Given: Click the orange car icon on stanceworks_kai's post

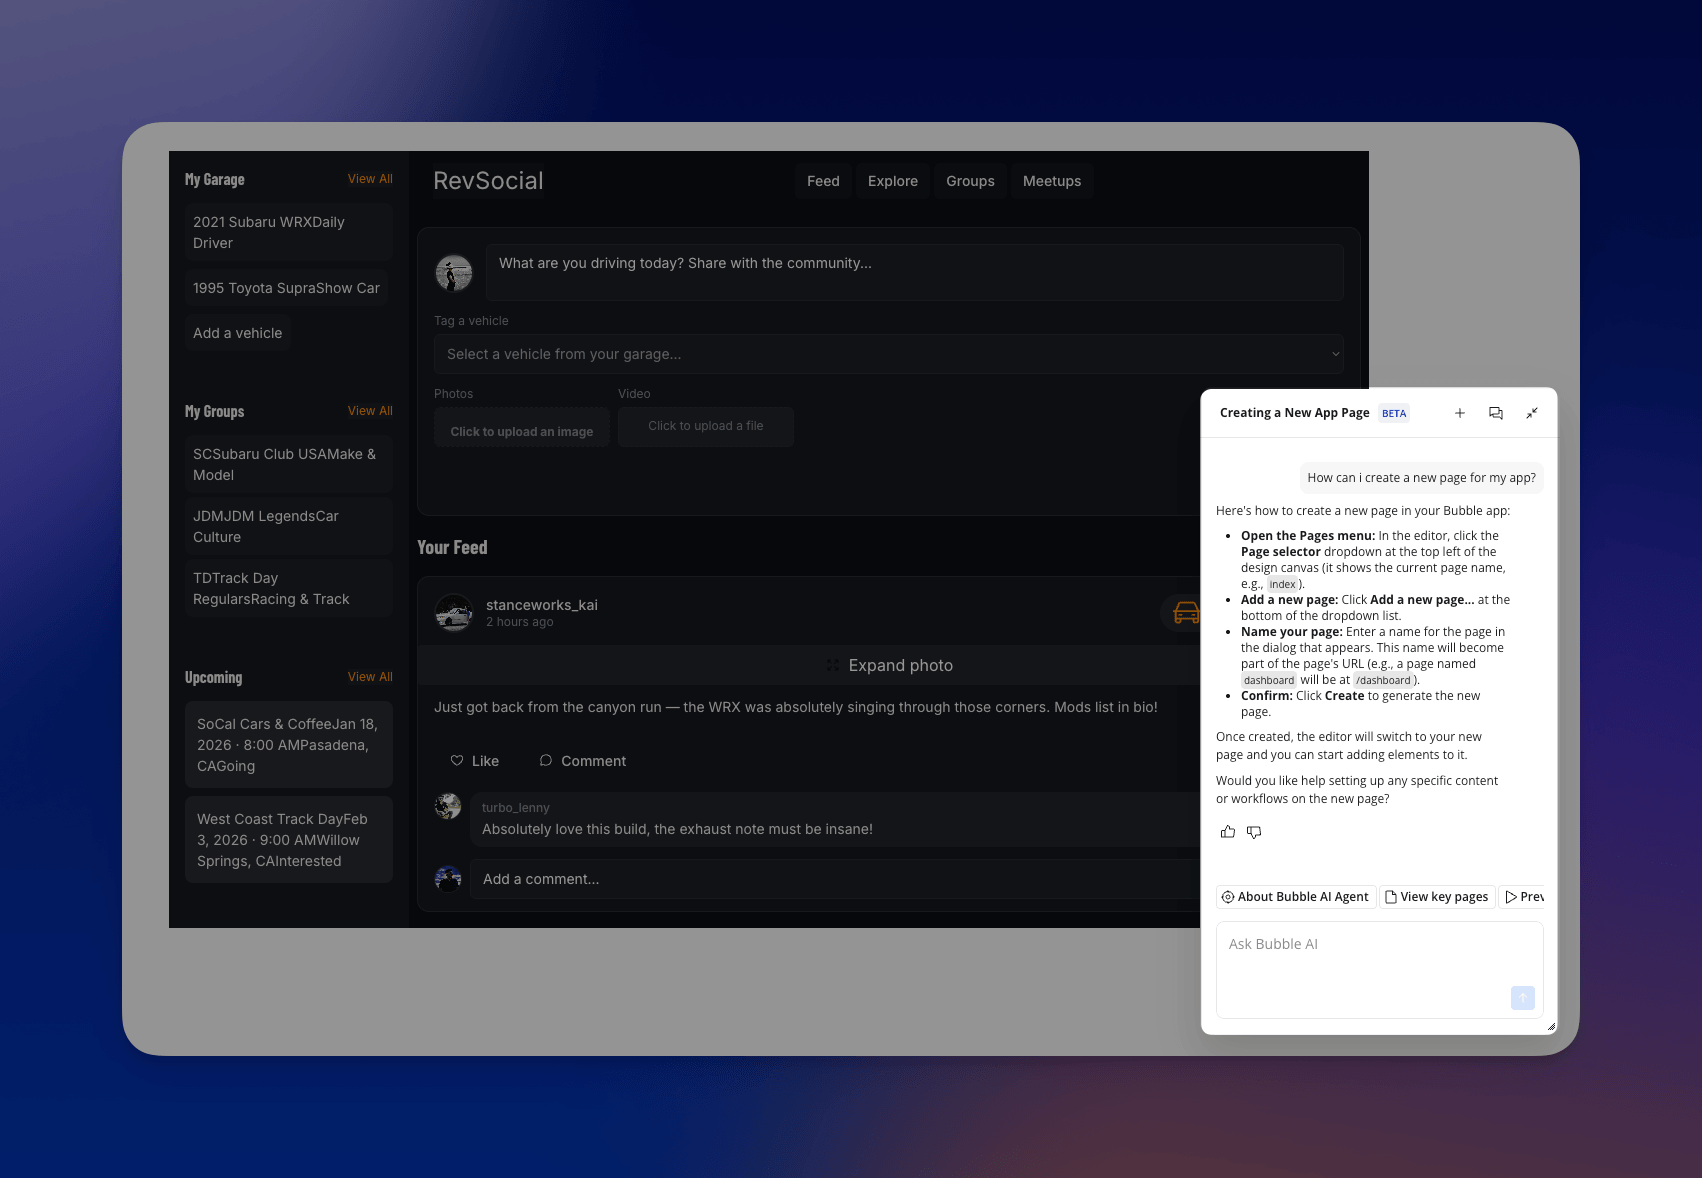Looking at the screenshot, I should pos(1184,612).
